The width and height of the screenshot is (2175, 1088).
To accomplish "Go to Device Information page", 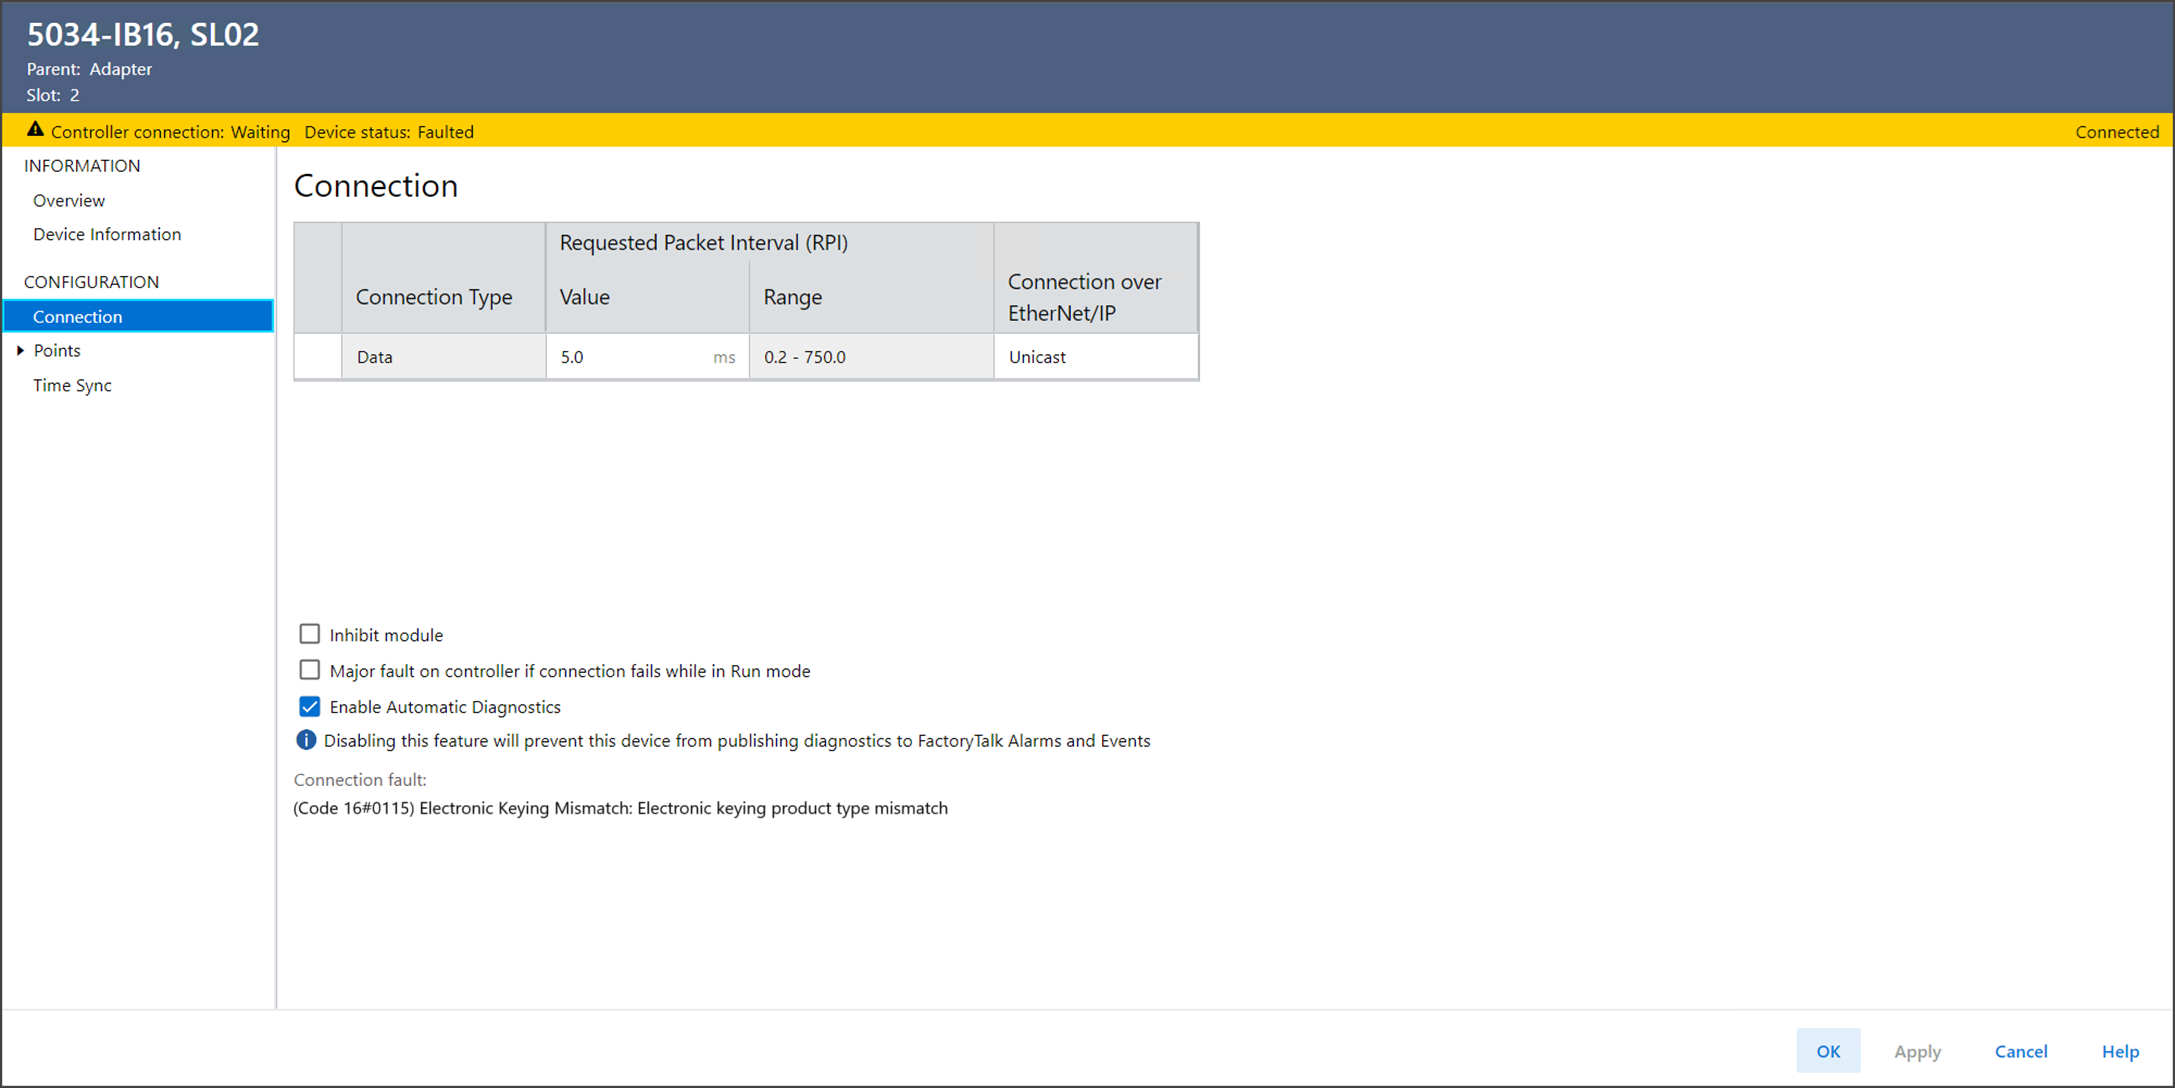I will [107, 234].
